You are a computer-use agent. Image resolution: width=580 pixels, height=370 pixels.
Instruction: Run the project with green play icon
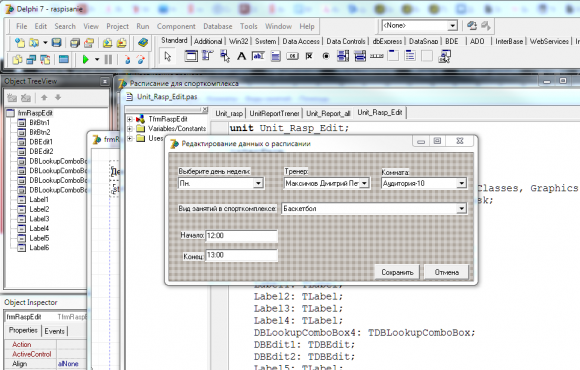[85, 59]
